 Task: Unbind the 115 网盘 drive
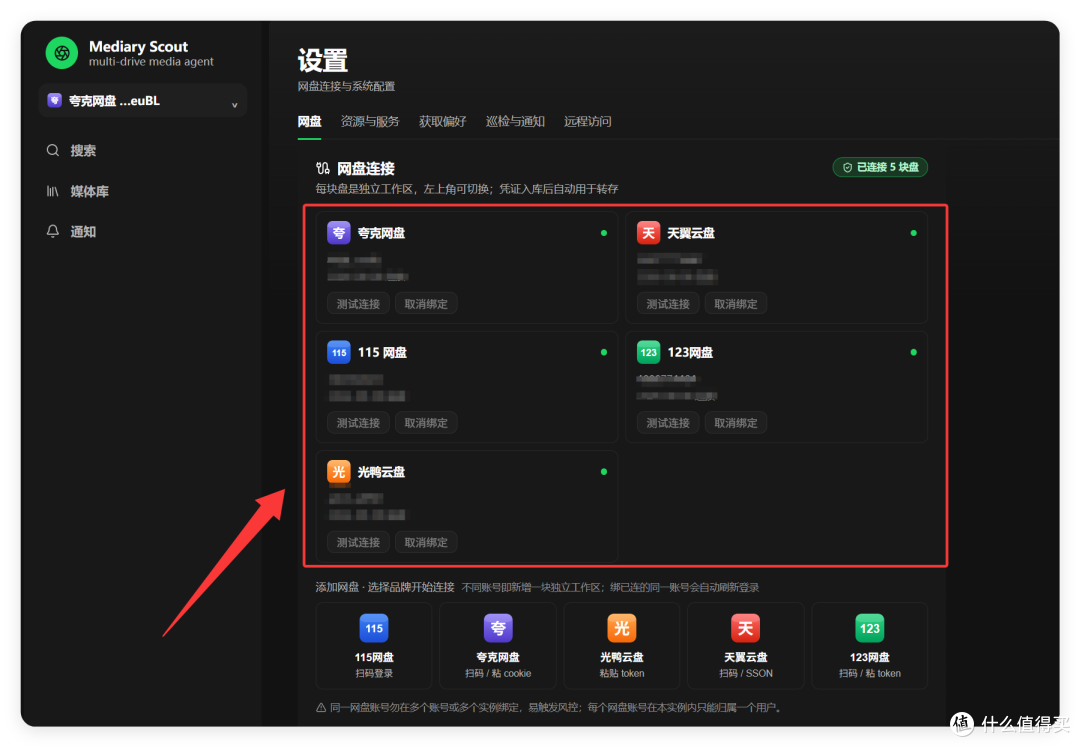click(426, 423)
